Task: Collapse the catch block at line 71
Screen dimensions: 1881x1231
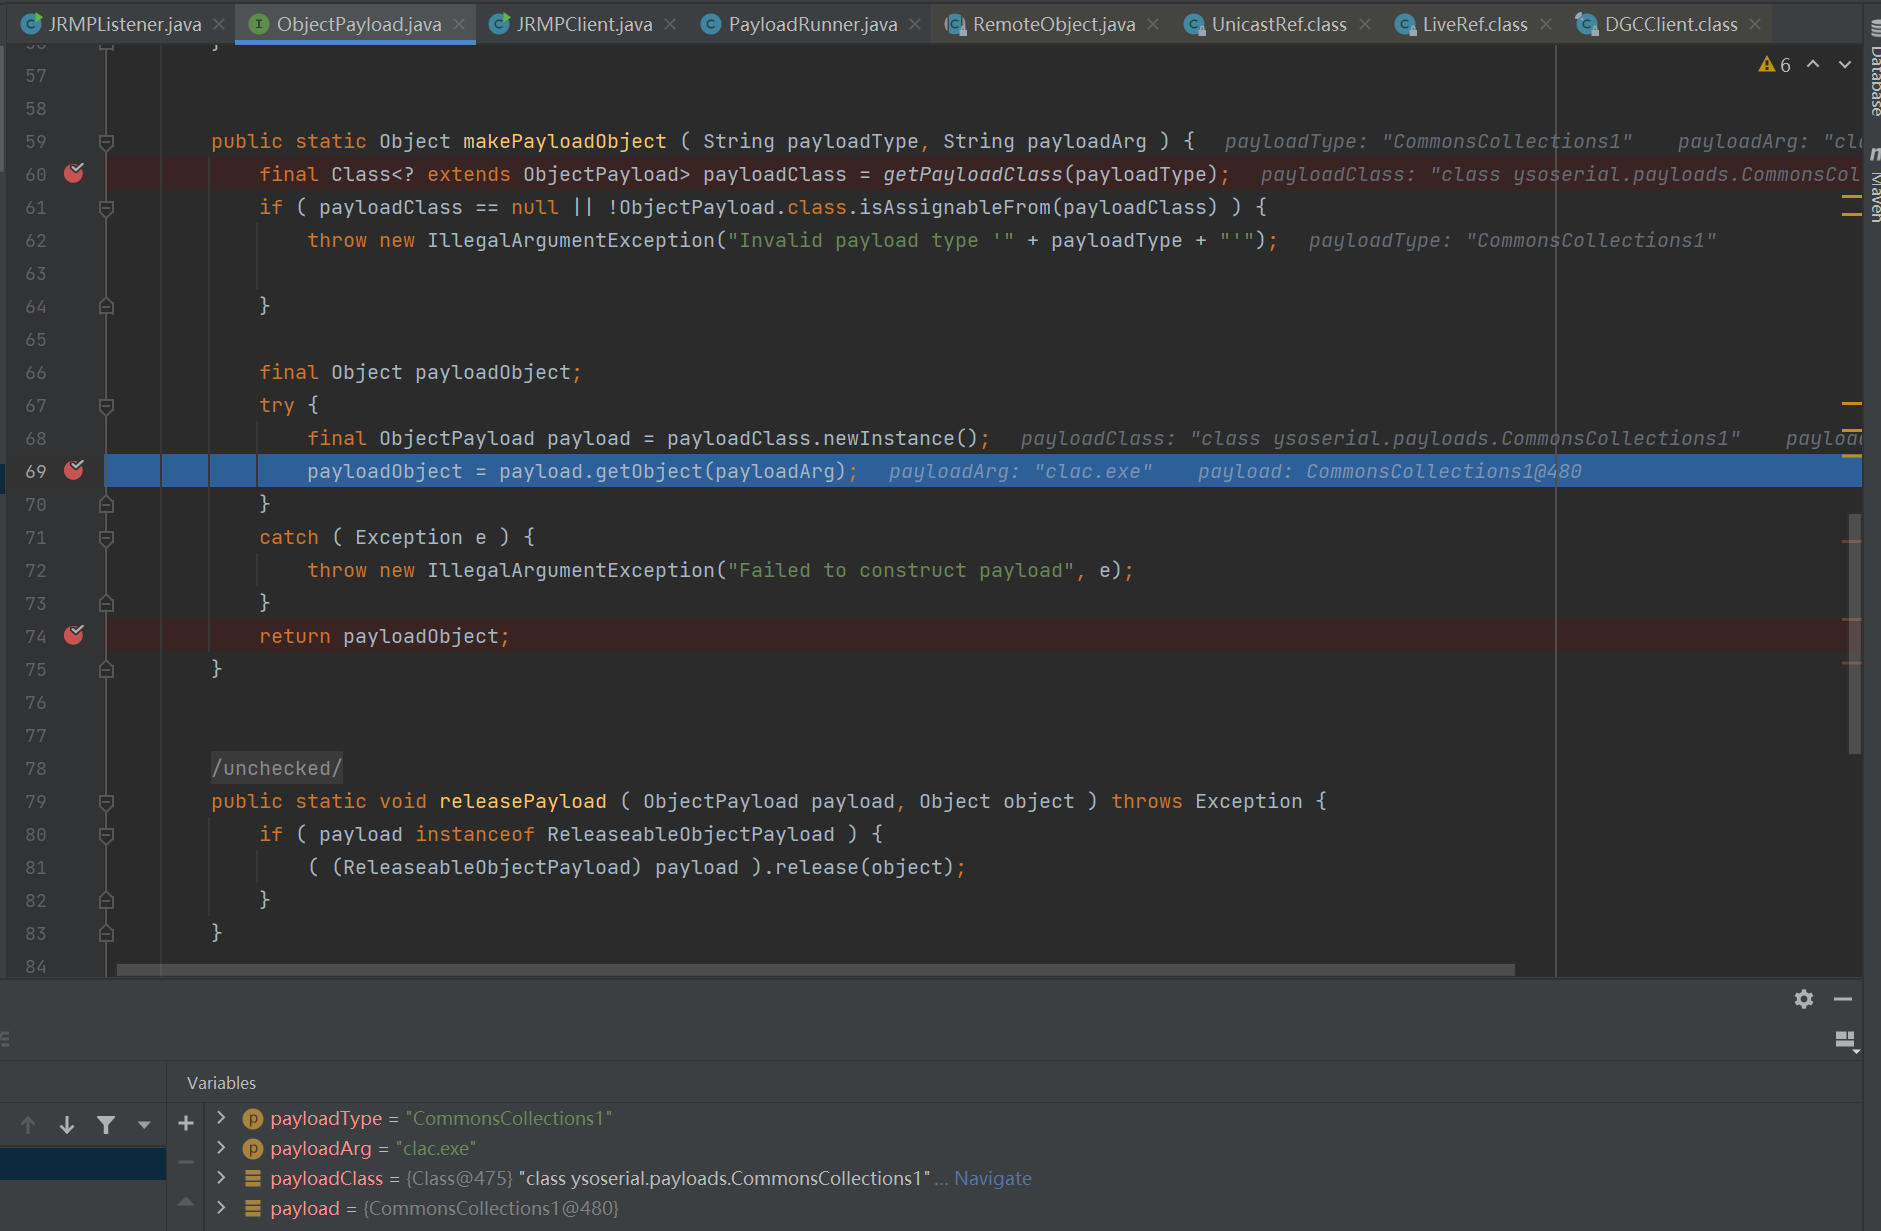Action: coord(107,538)
